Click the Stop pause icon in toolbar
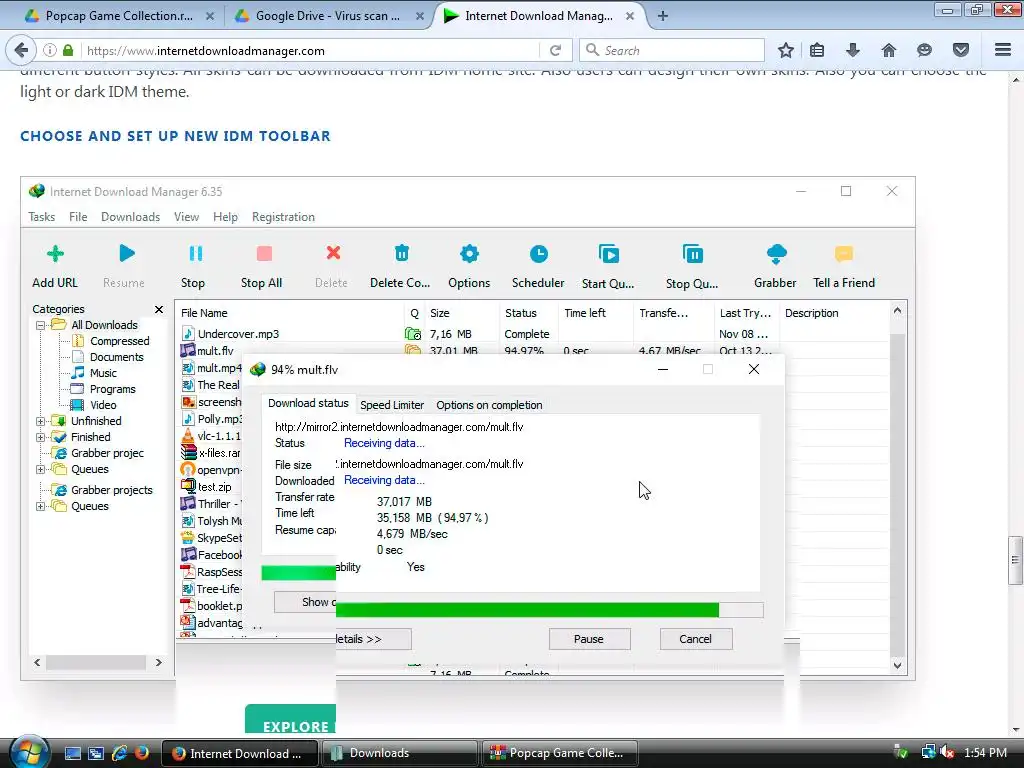Image resolution: width=1024 pixels, height=768 pixels. [195, 253]
